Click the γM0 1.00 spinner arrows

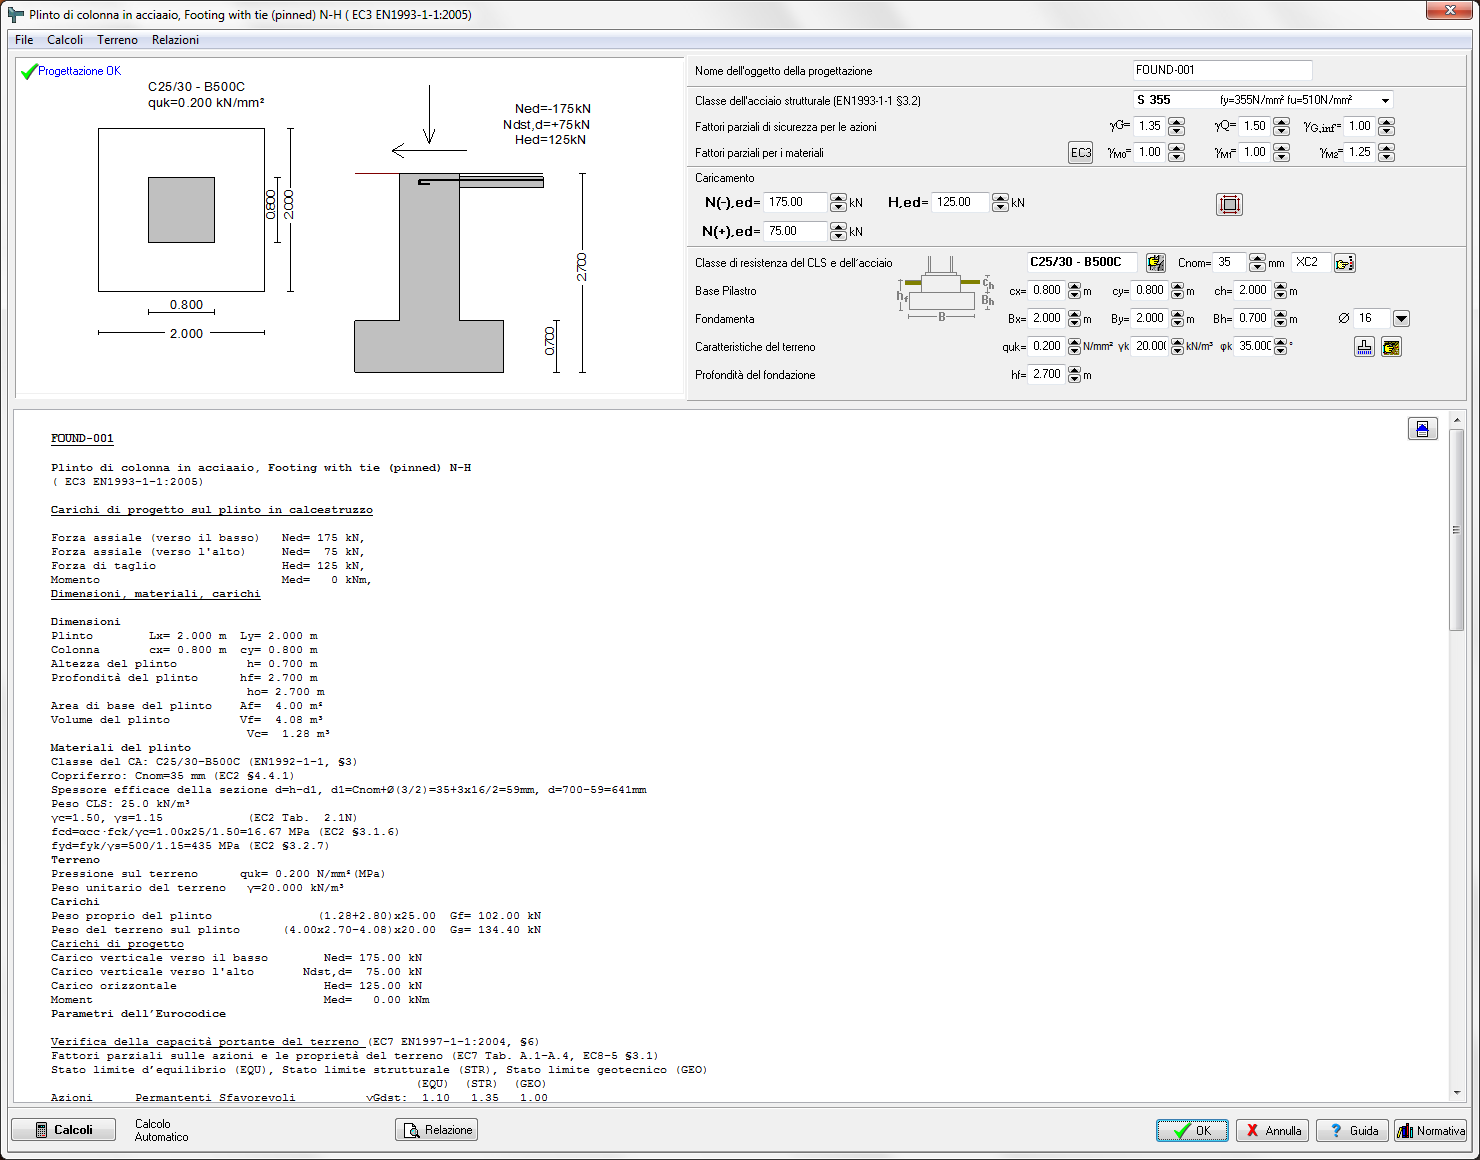(x=1176, y=153)
